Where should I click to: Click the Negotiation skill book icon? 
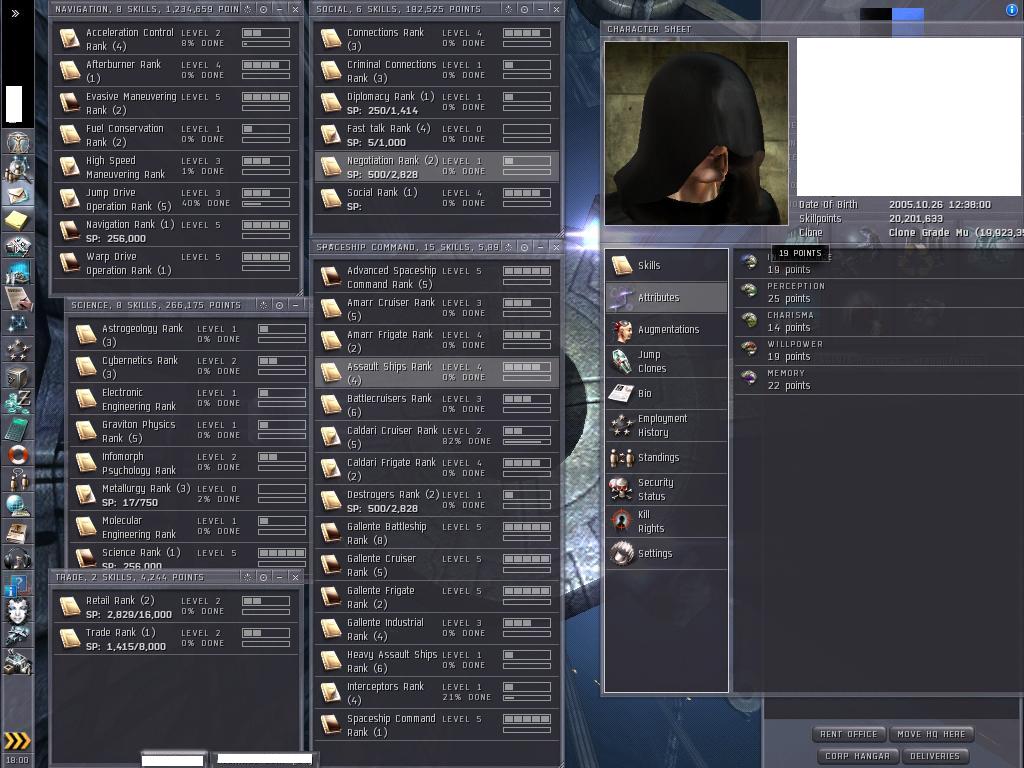[x=331, y=167]
